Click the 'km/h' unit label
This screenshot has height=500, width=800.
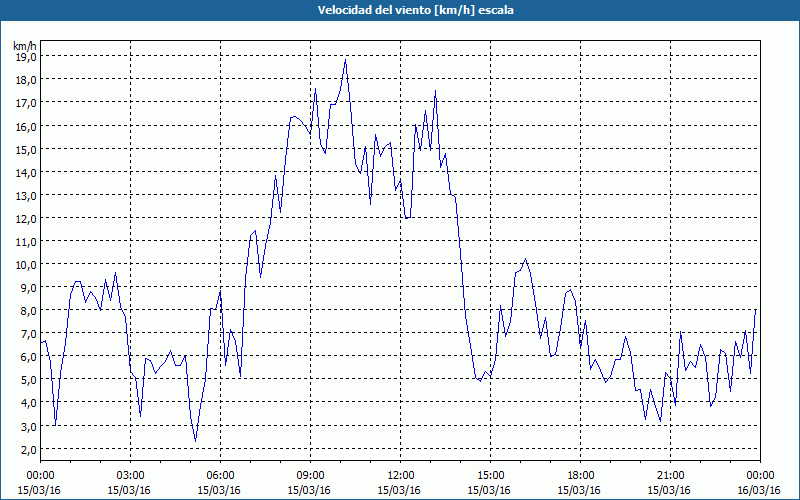25,46
